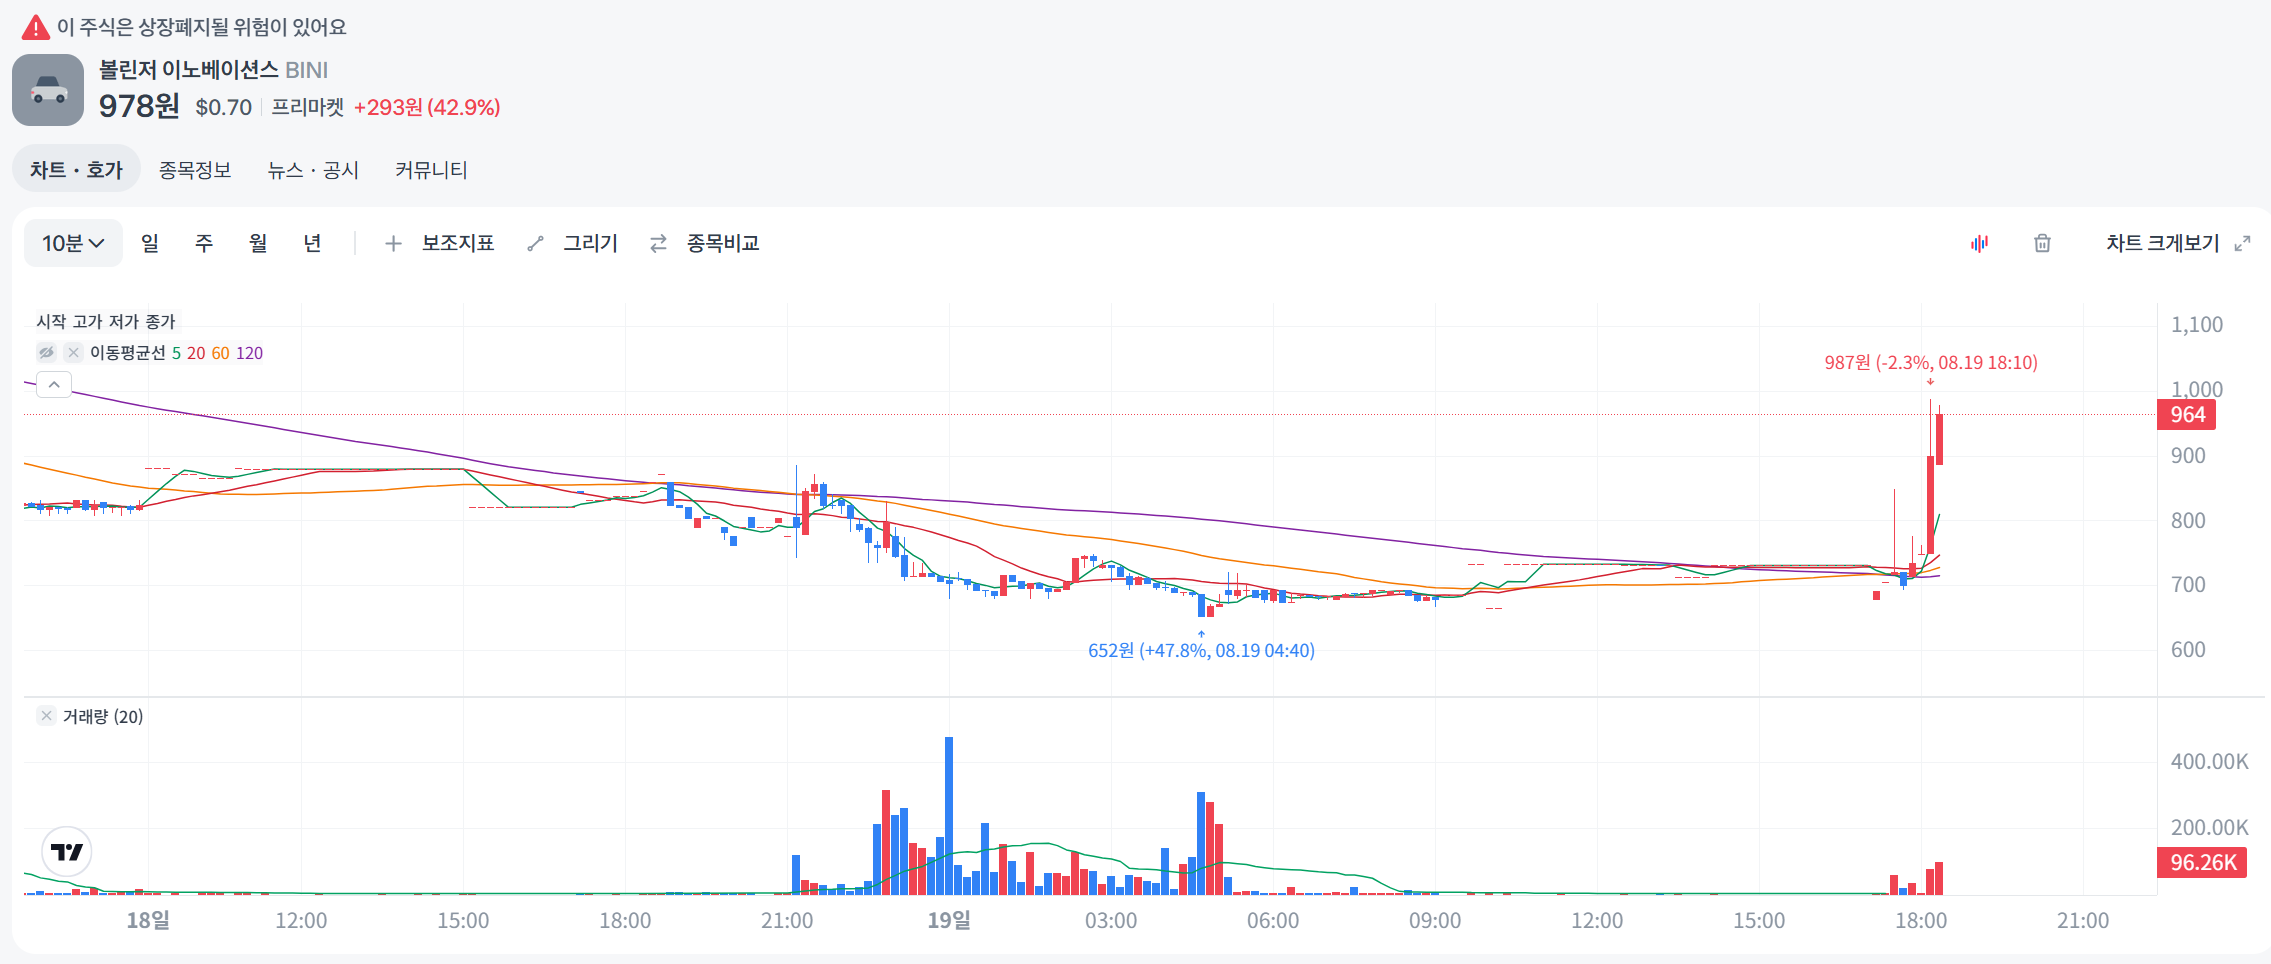Click the 19일 date axis label
The image size is (2271, 964).
click(949, 921)
